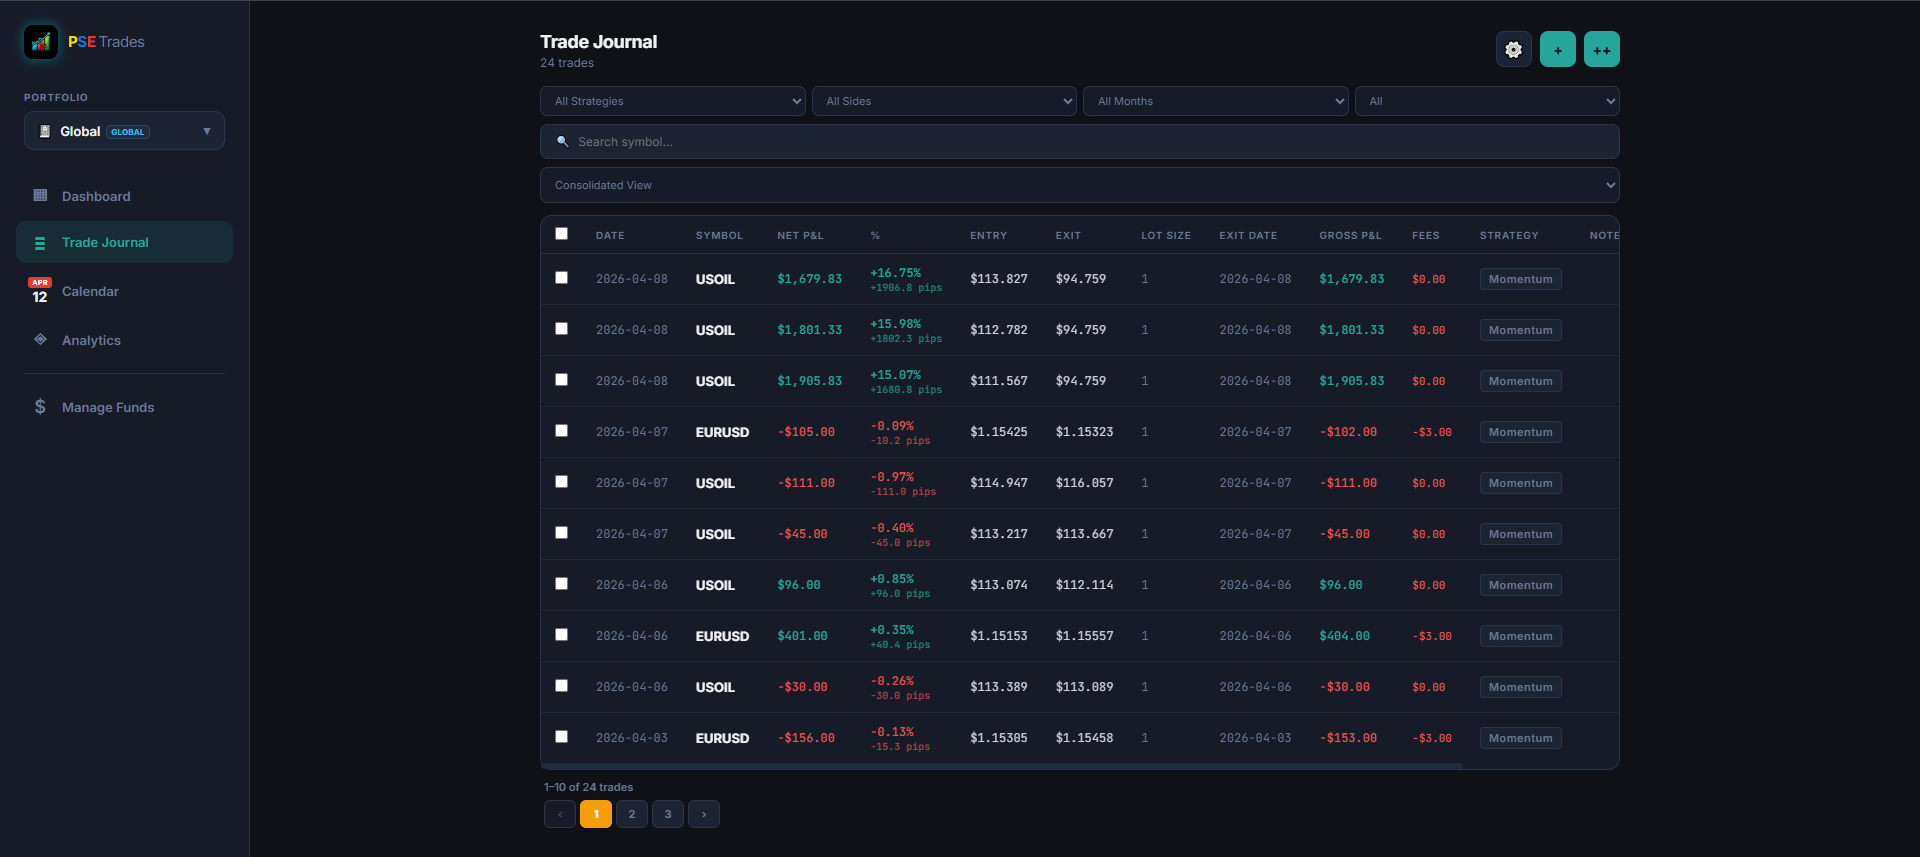The image size is (1920, 857).
Task: Go to page 2 of trades
Action: [632, 814]
